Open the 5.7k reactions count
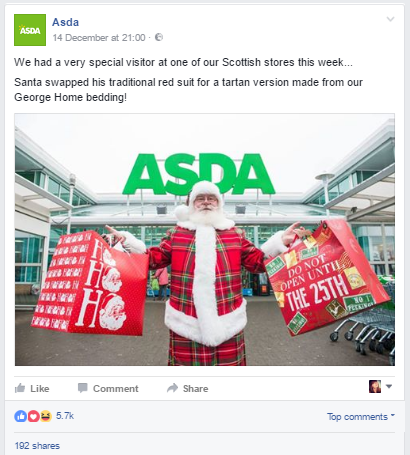Screen dimensions: 410x455 (65, 416)
